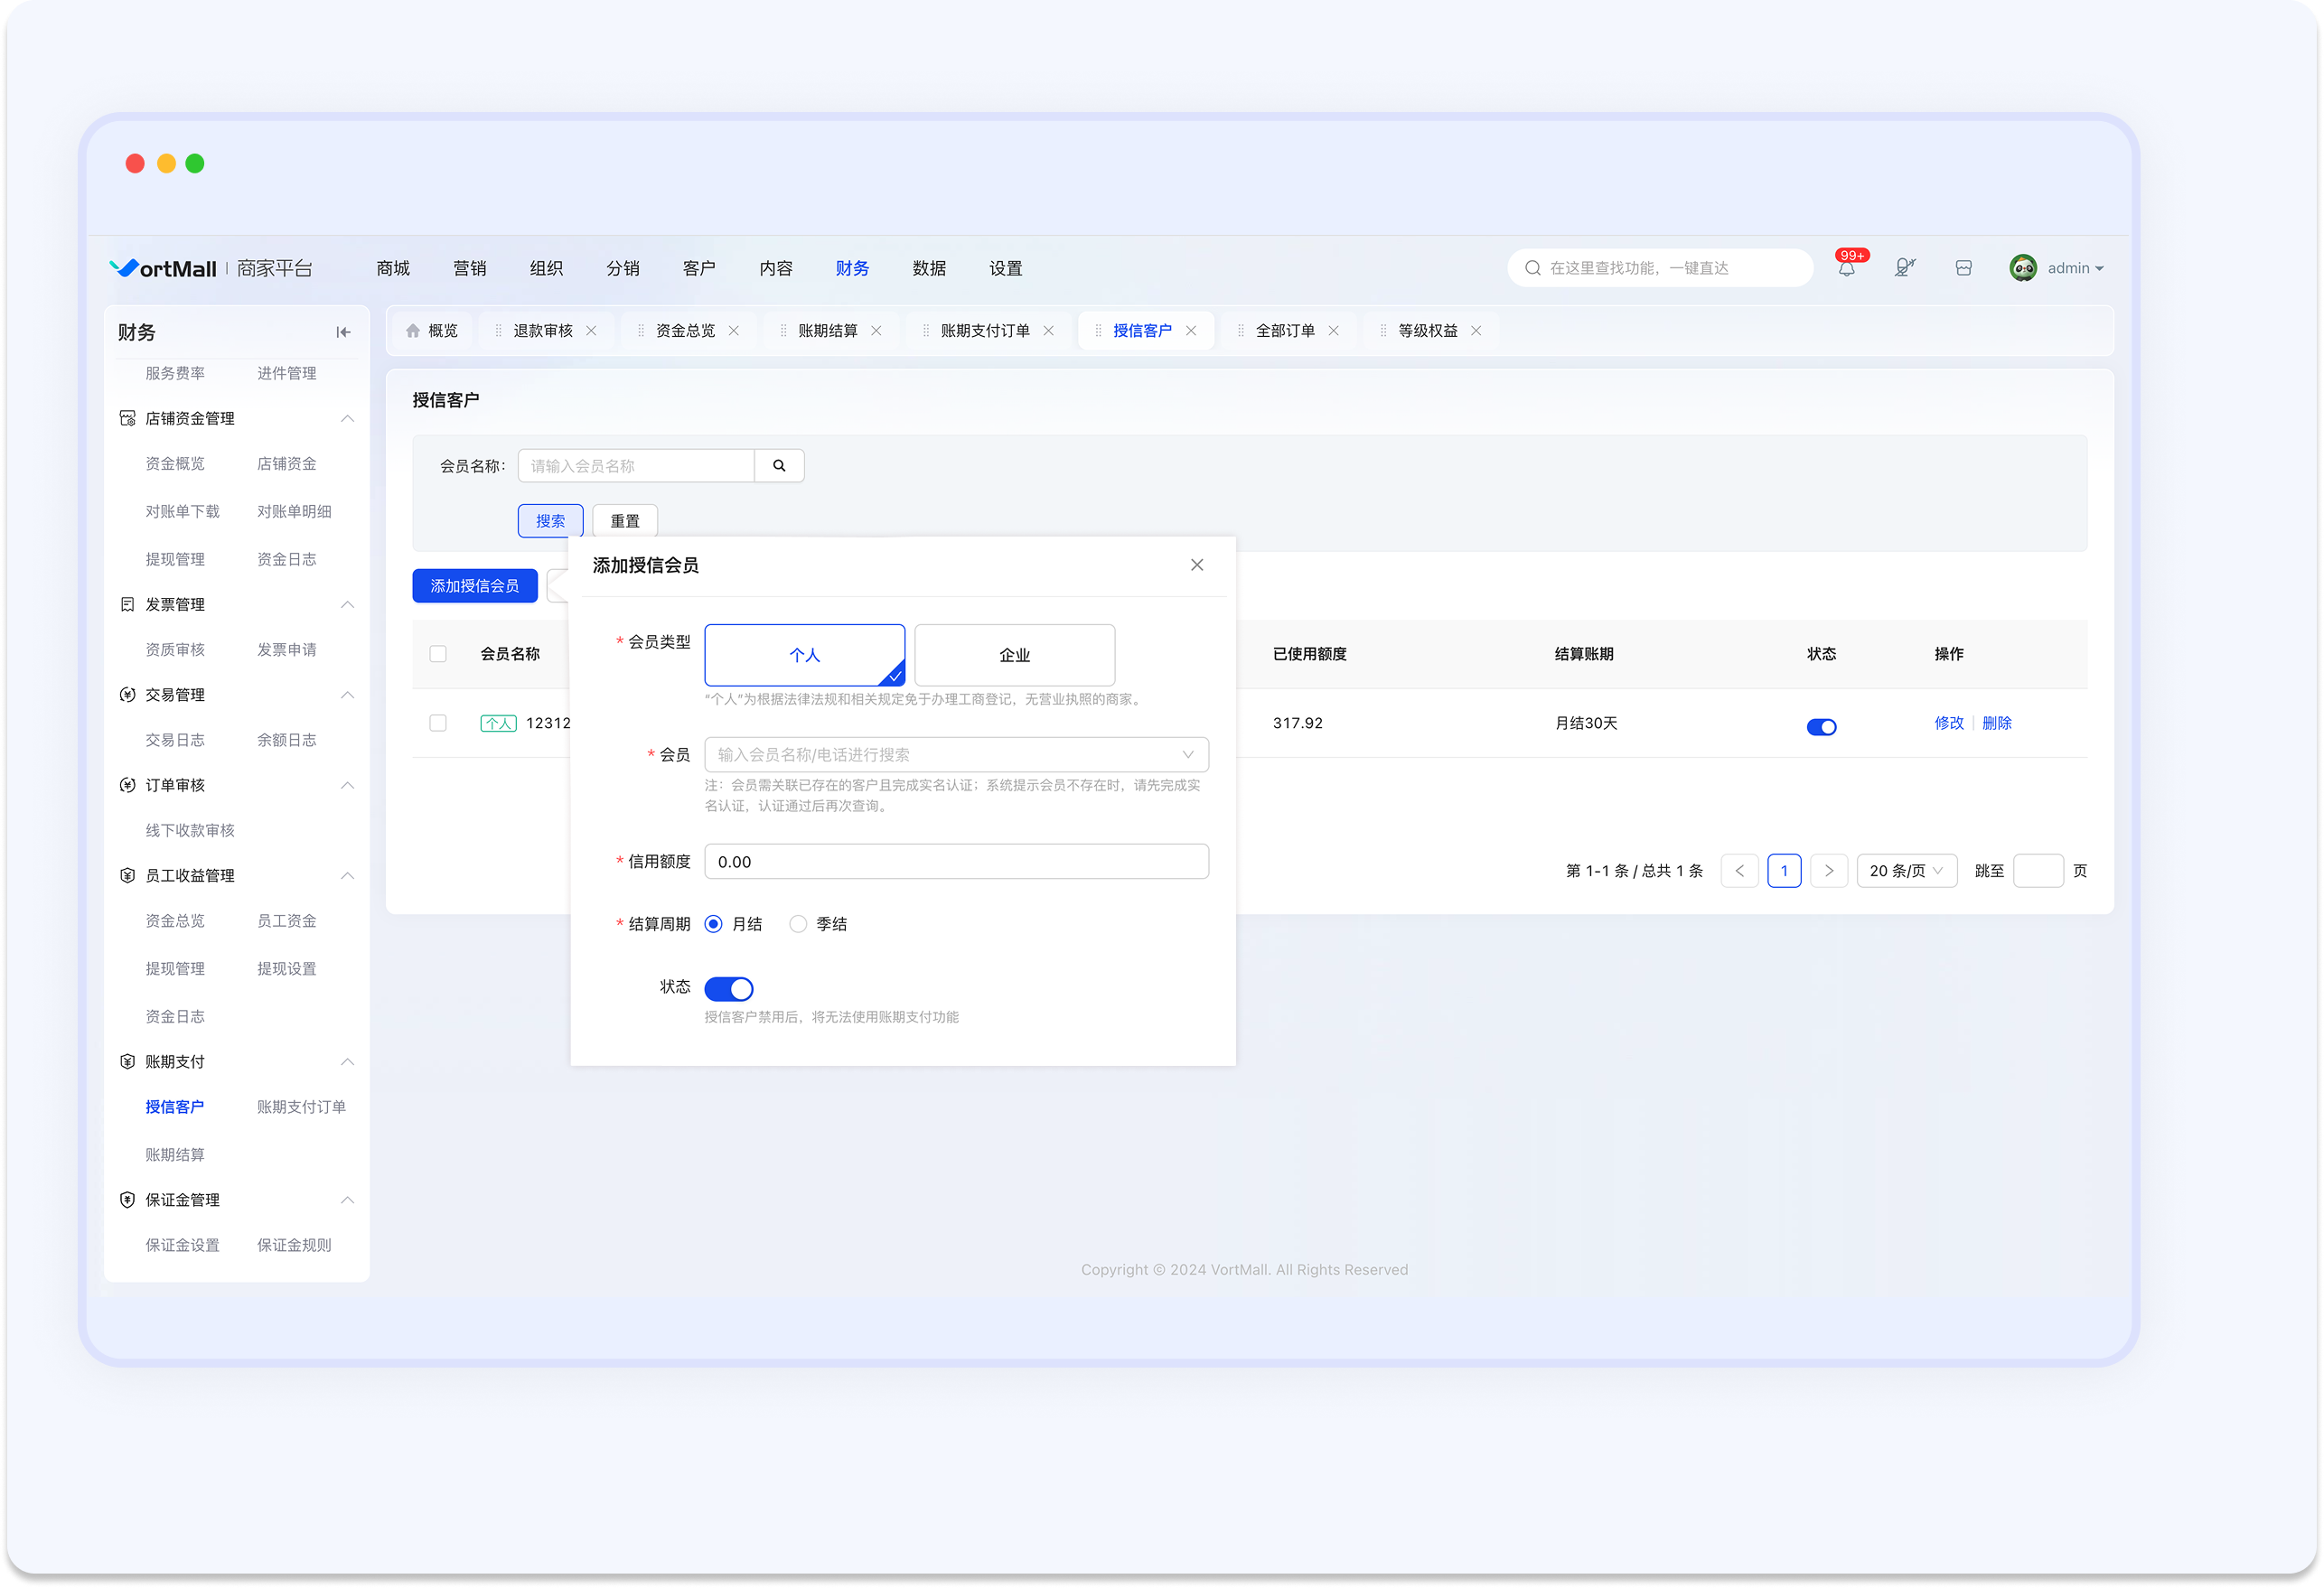Open the store icon in the top bar
The width and height of the screenshot is (2324, 1588).
tap(1963, 268)
